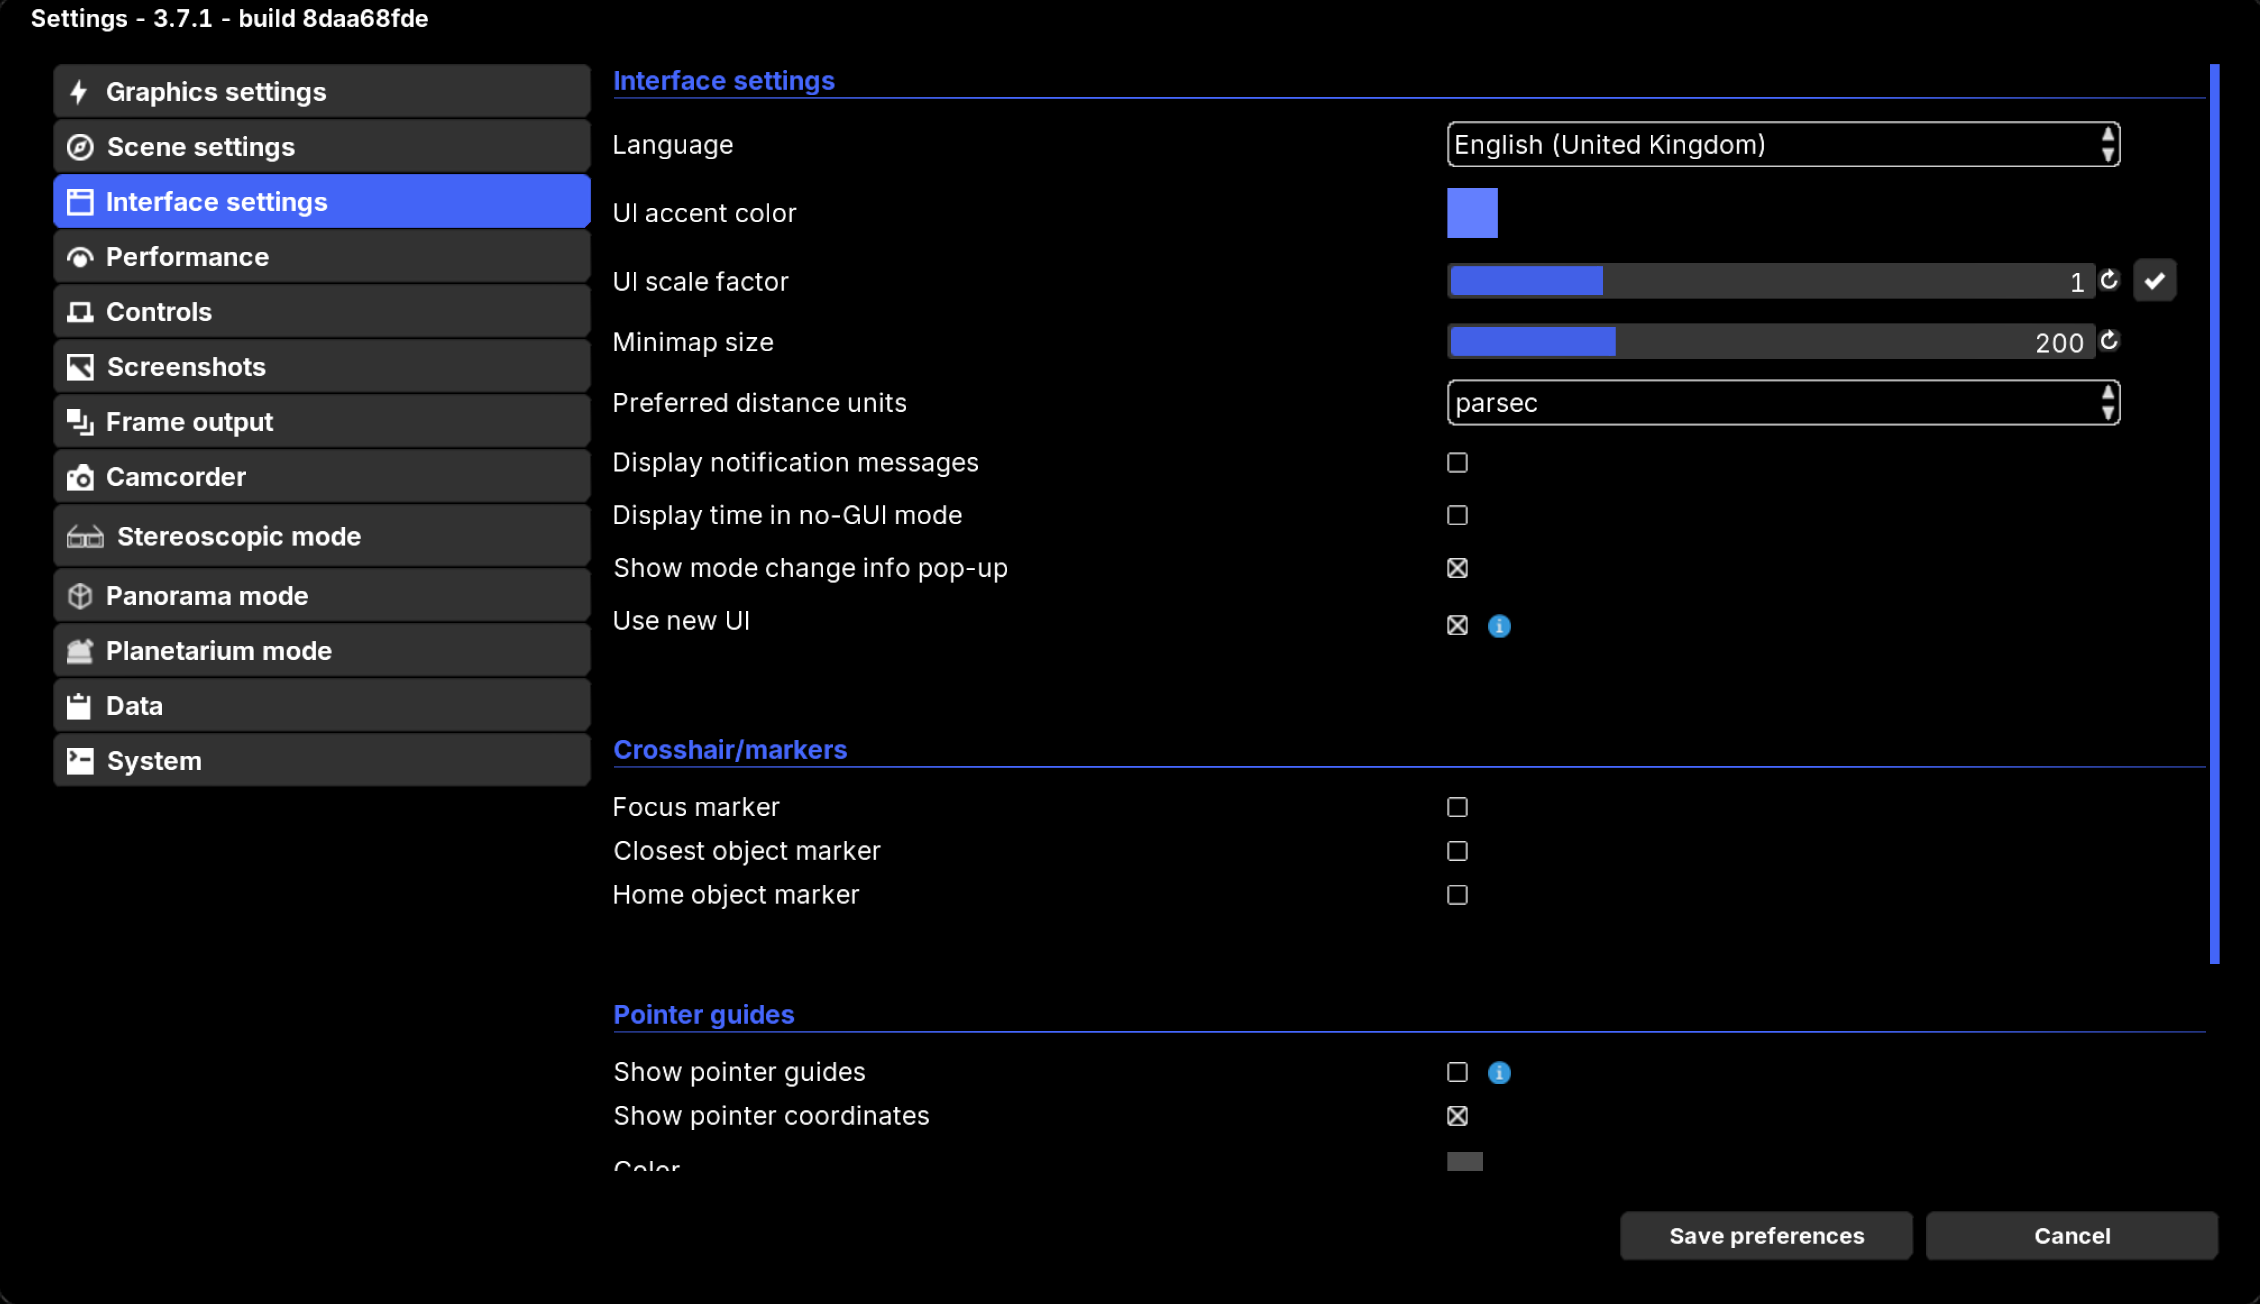Click the Planetarium mode dome icon
Image resolution: width=2260 pixels, height=1304 pixels.
(80, 651)
